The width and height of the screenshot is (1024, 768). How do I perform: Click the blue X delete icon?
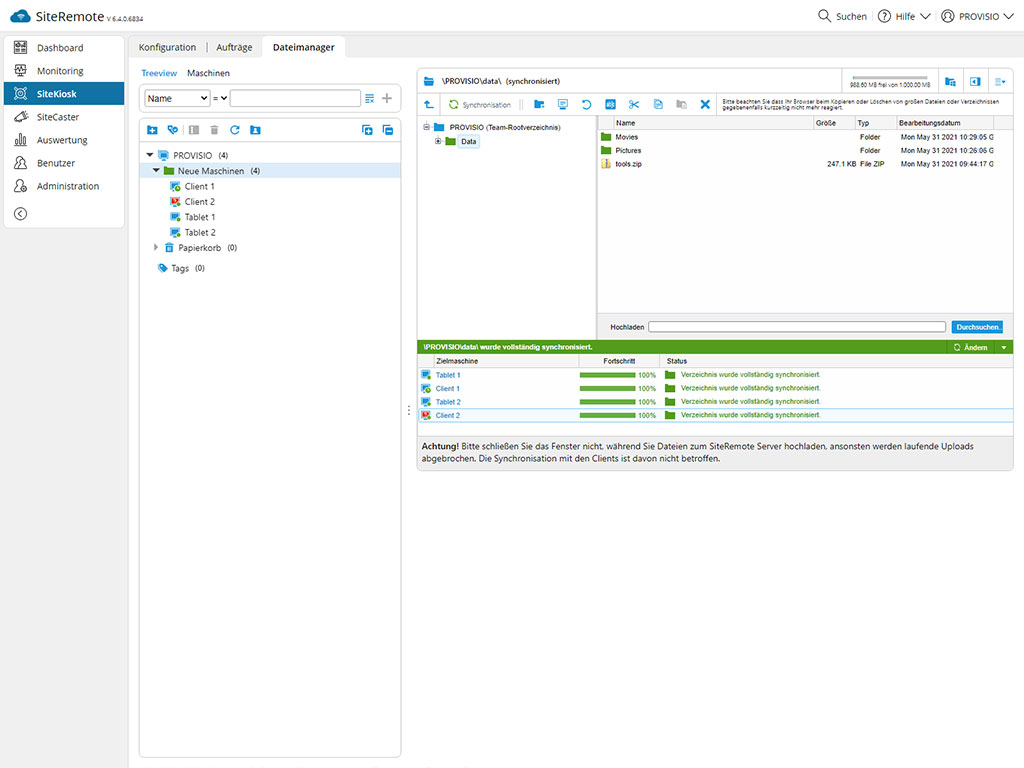click(705, 104)
